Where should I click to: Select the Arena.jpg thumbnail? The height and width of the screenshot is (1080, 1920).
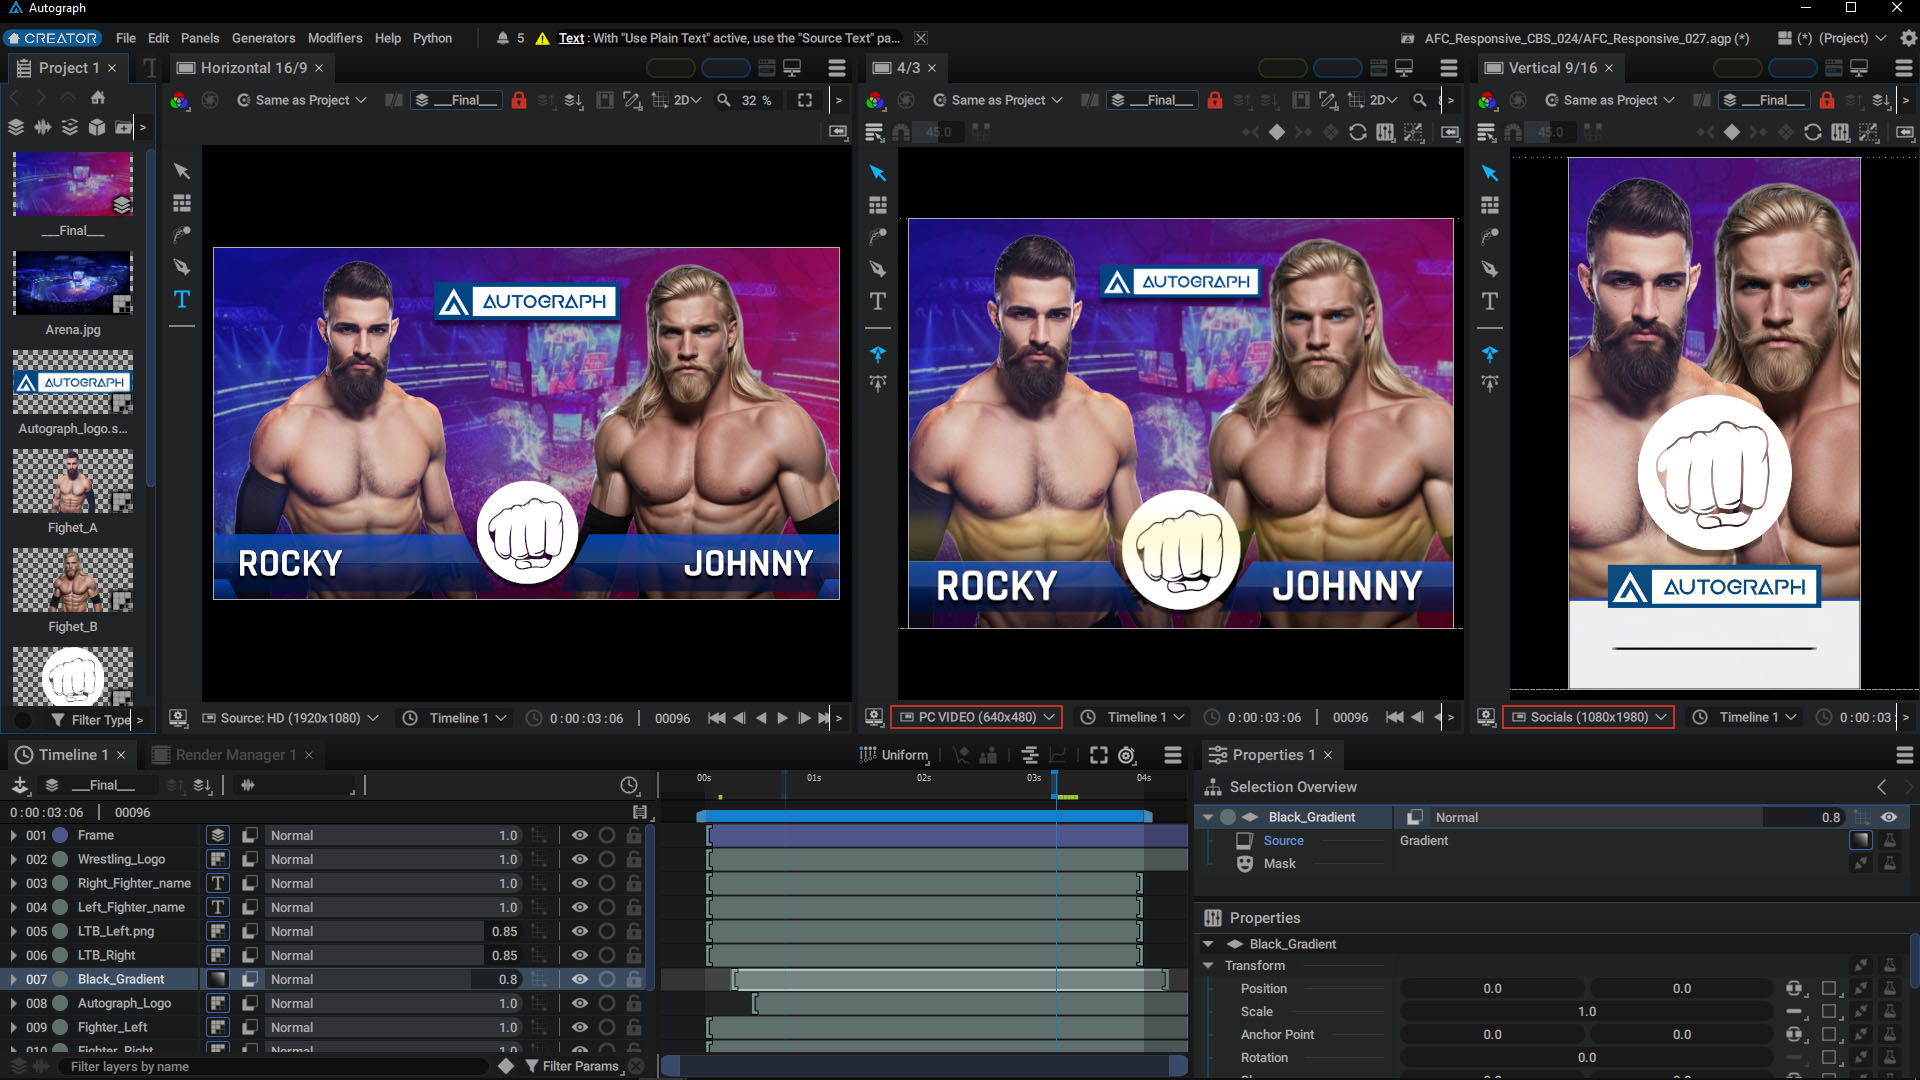tap(72, 283)
